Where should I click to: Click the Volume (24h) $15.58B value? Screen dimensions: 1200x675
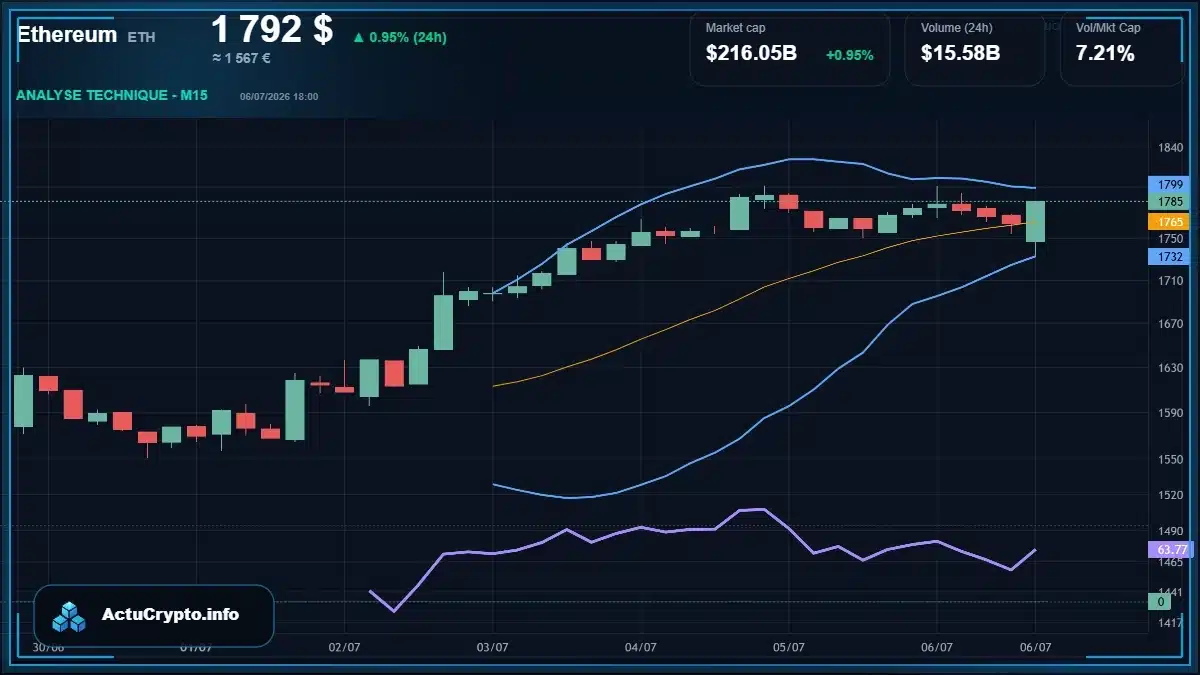960,53
